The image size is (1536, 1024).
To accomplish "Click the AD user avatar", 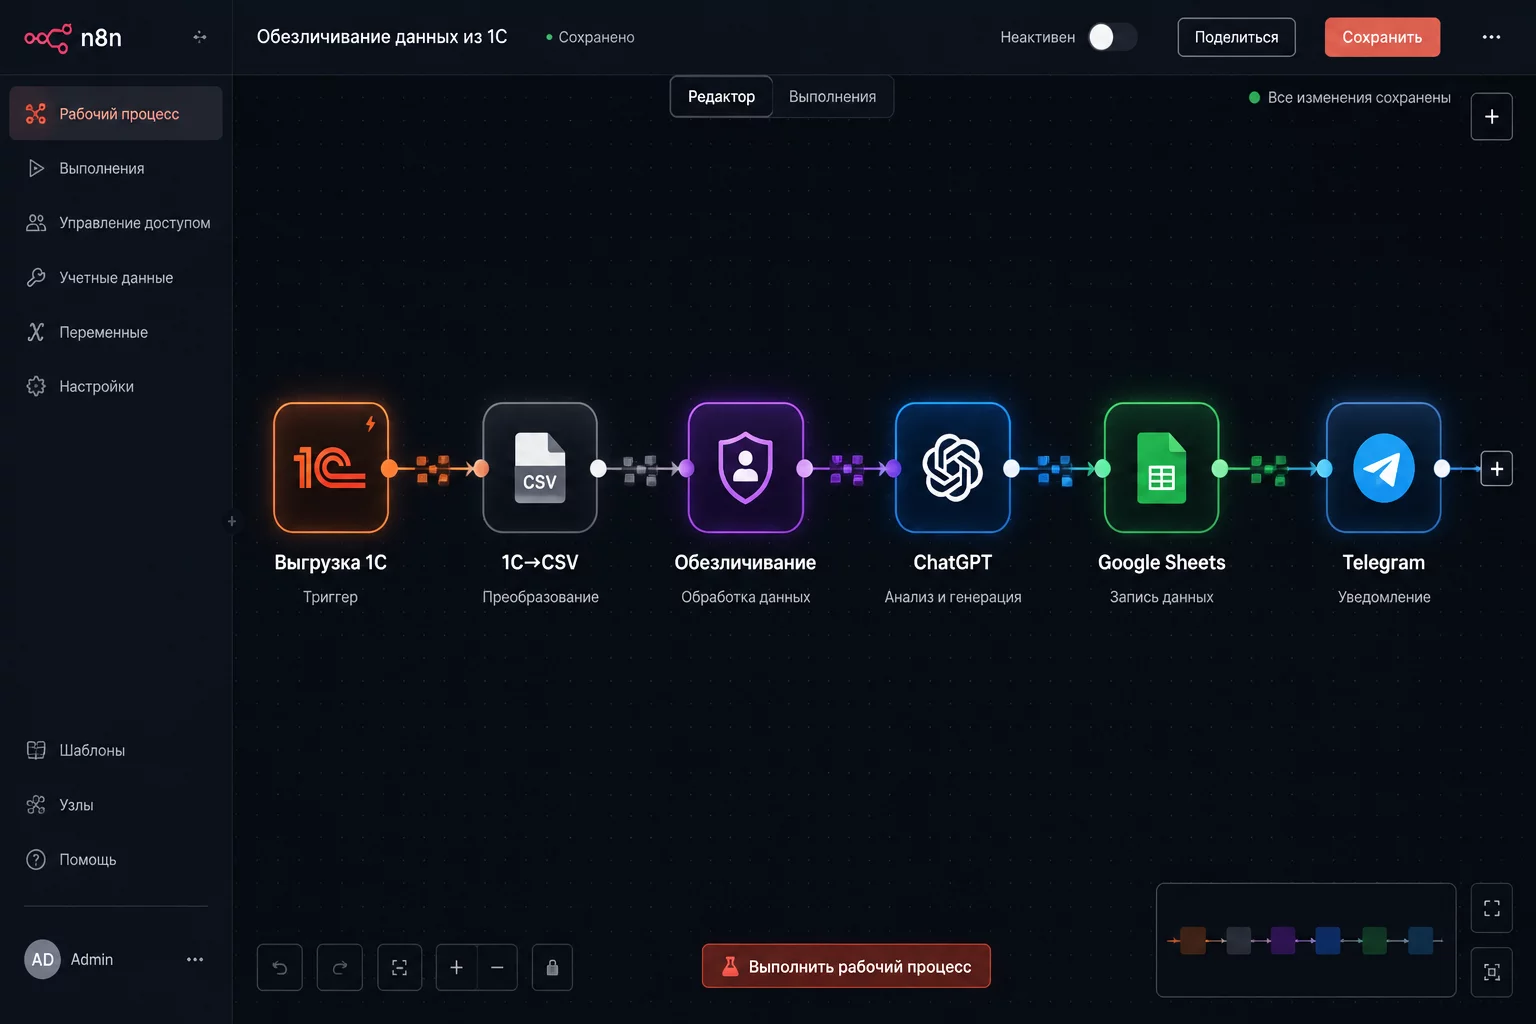I will (x=42, y=959).
